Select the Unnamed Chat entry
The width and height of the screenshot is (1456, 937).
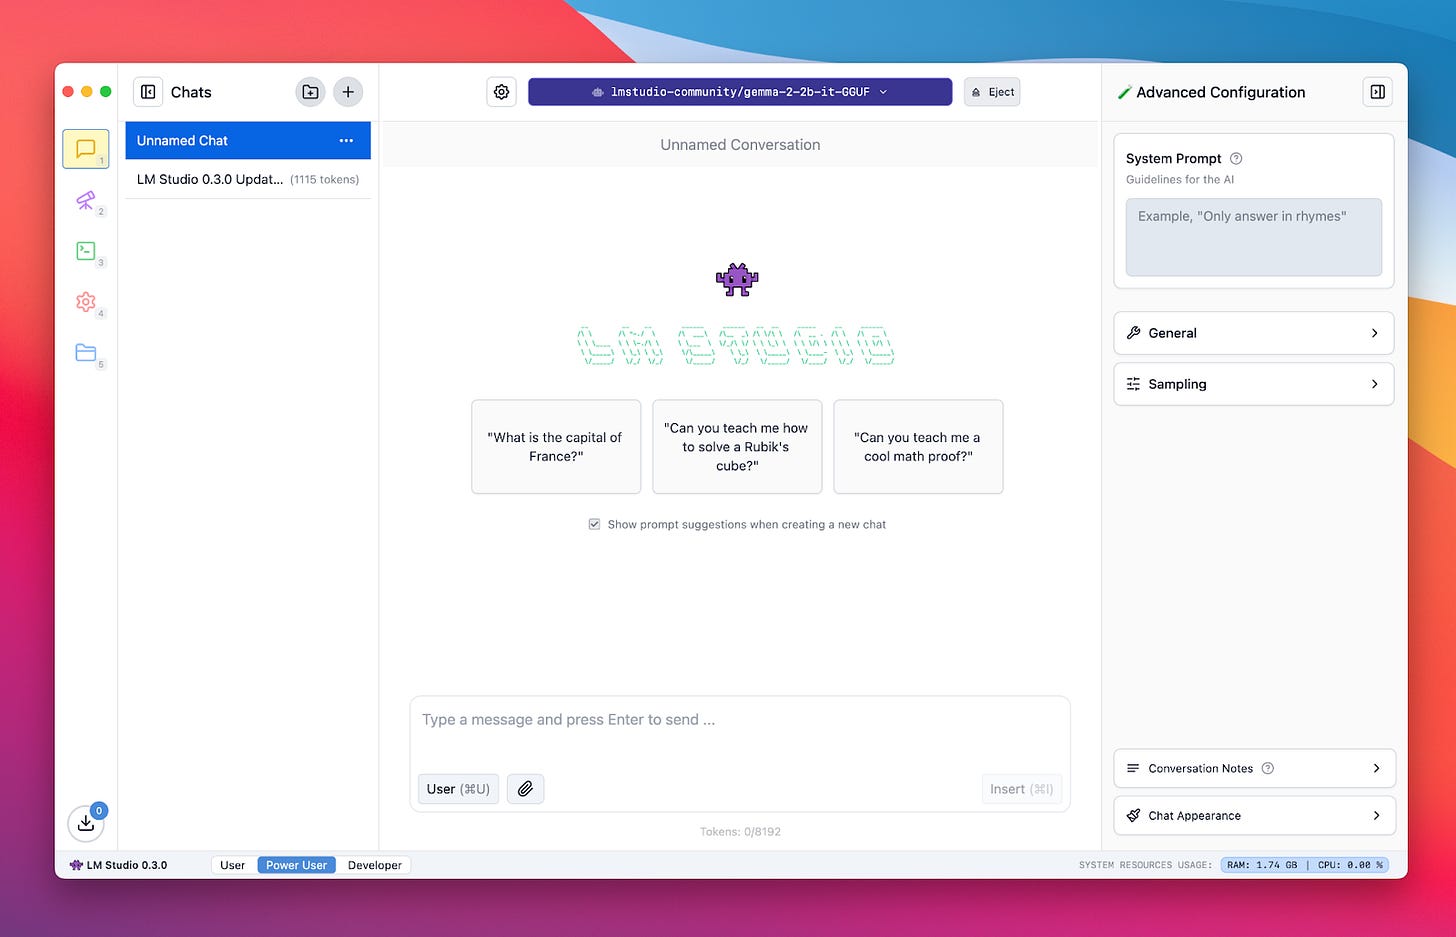point(248,141)
